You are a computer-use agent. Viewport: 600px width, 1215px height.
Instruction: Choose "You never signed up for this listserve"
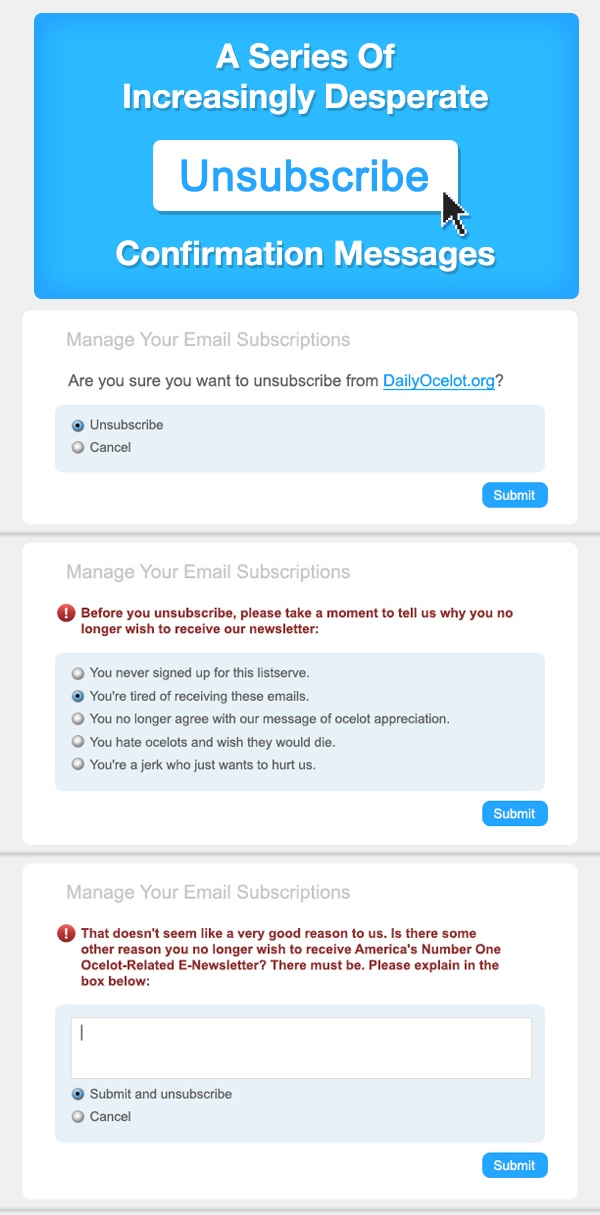tap(78, 674)
